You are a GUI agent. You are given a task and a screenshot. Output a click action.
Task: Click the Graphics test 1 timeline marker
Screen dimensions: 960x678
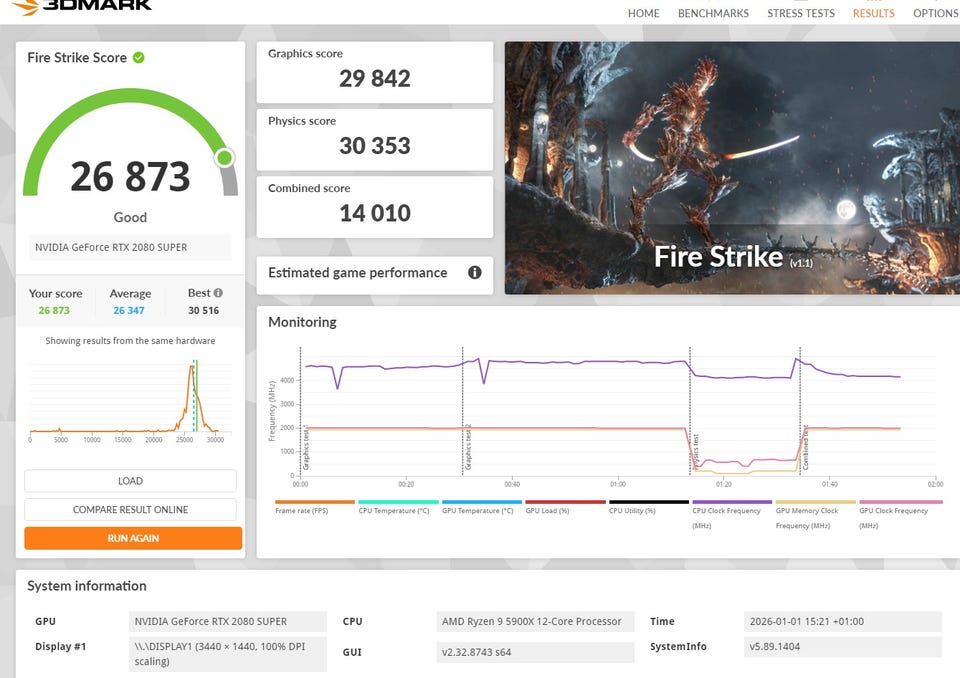coord(301,412)
